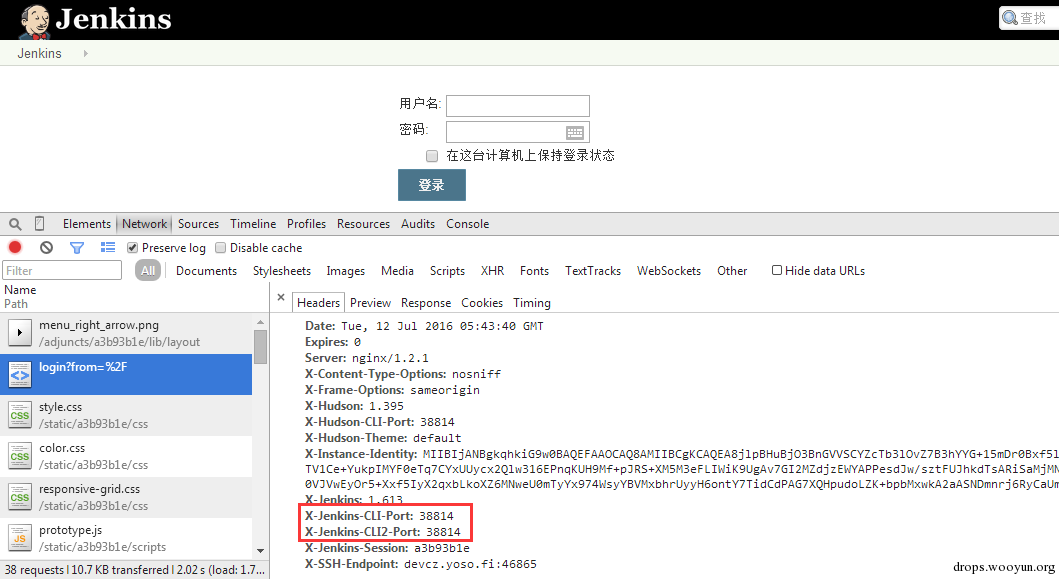Click the virtual keyboard icon in password field
Image resolution: width=1059 pixels, height=579 pixels.
[x=575, y=132]
